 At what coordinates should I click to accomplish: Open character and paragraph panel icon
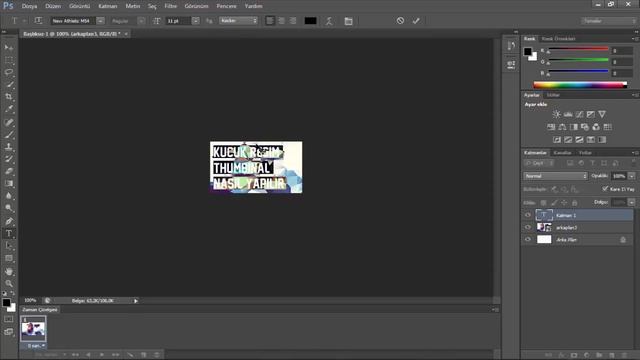pos(348,21)
